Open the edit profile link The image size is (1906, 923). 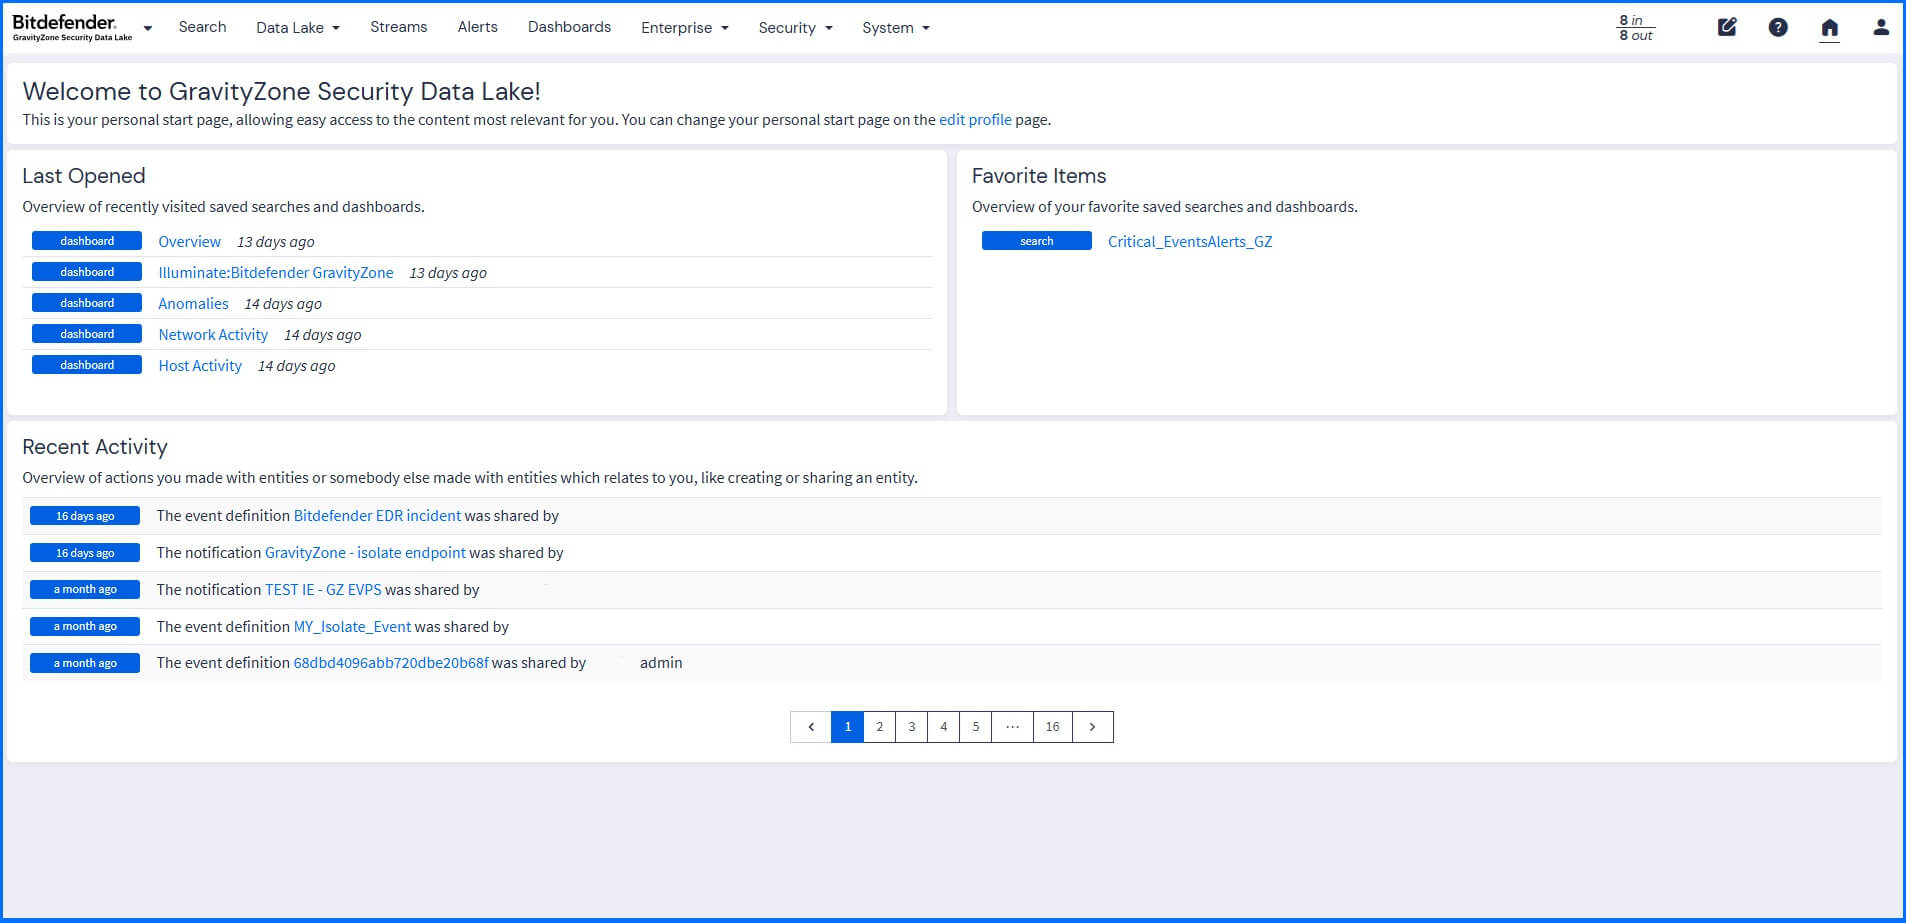tap(974, 119)
